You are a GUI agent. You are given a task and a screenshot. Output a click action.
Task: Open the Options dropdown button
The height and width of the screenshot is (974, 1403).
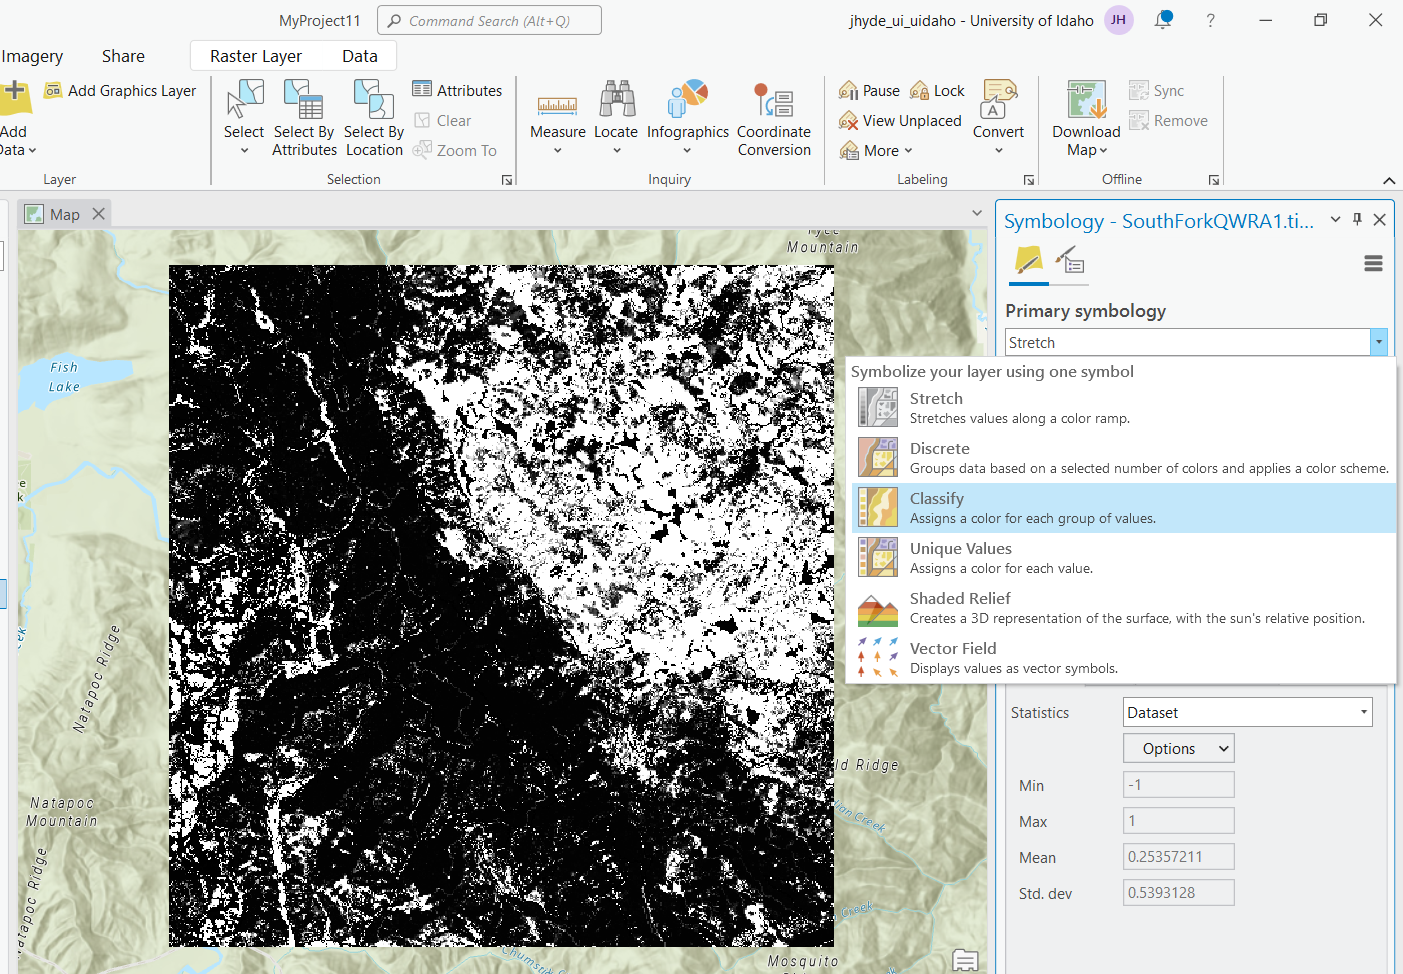(x=1179, y=748)
